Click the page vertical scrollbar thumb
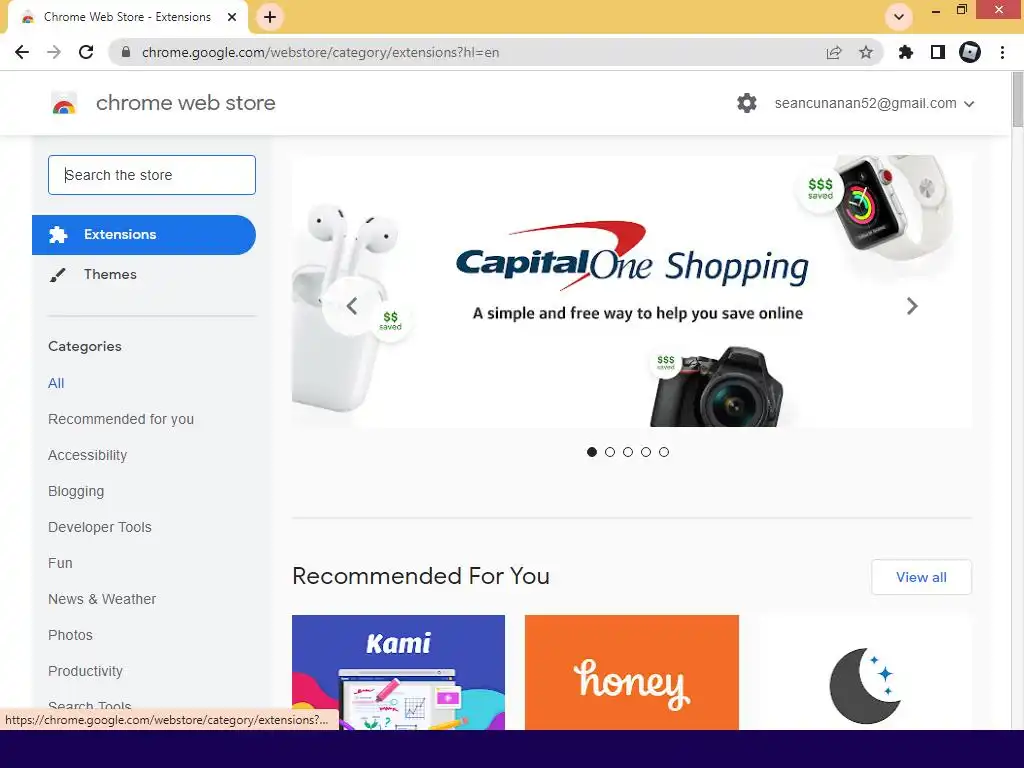Viewport: 1024px width, 768px height. pyautogui.click(x=1017, y=100)
